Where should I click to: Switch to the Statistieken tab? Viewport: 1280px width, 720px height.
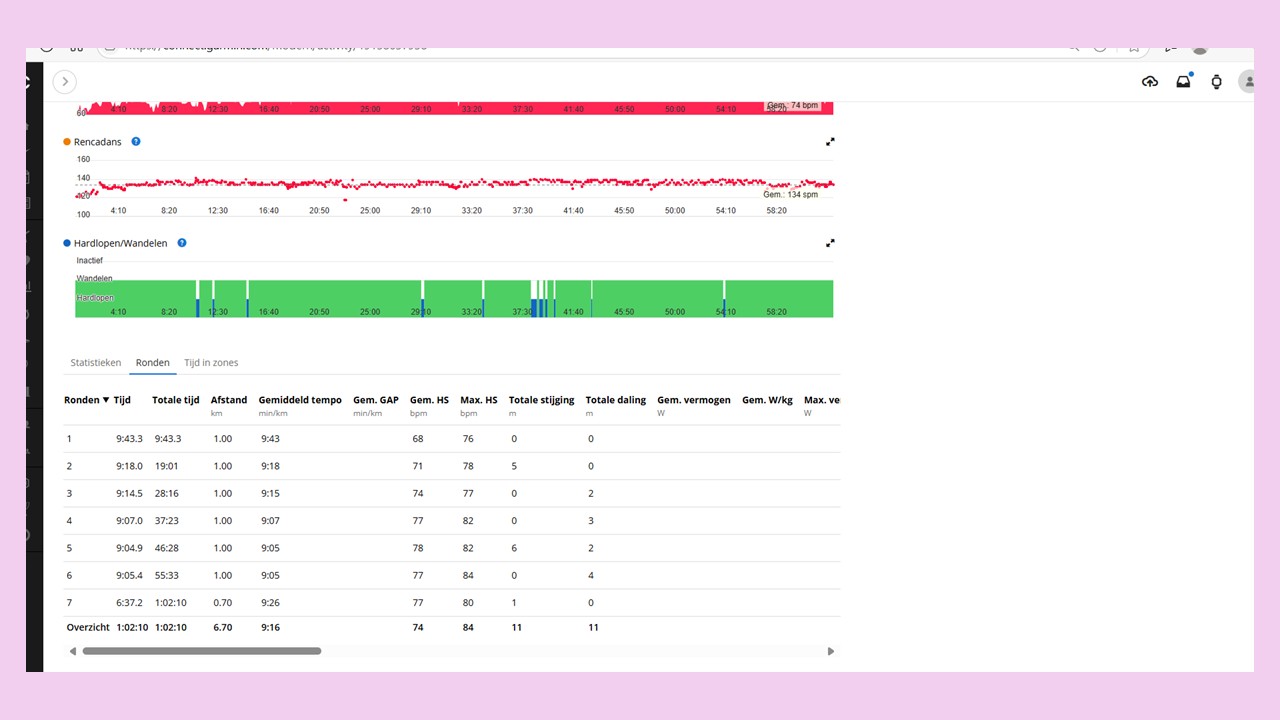coord(96,363)
